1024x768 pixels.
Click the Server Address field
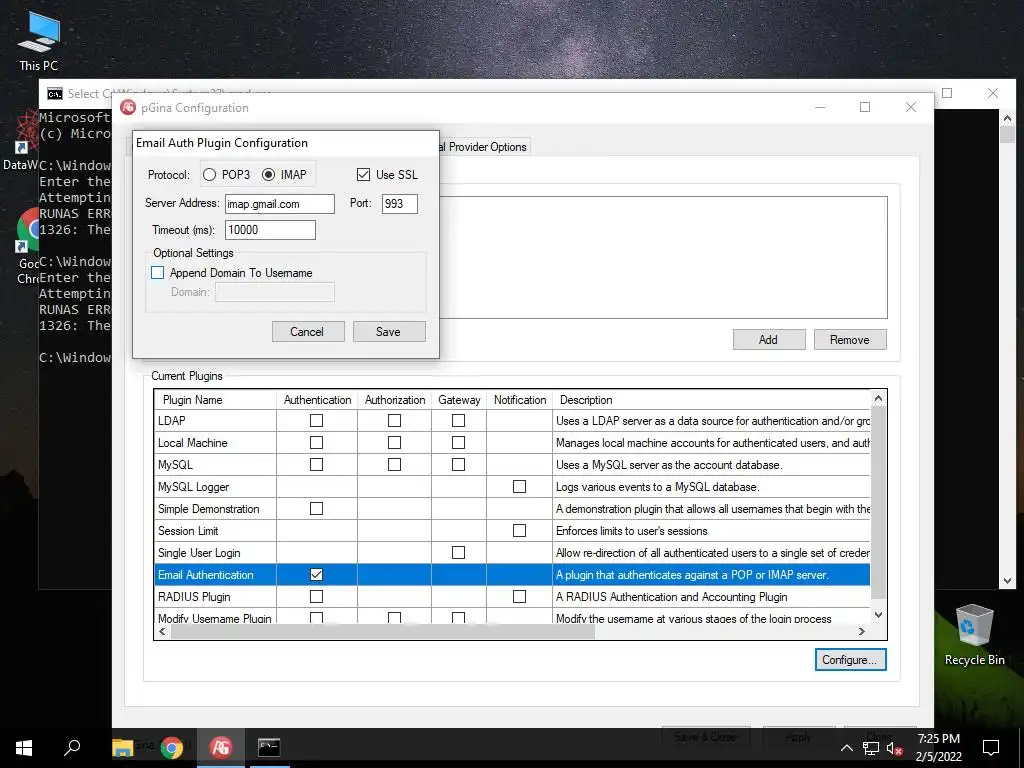[x=280, y=204]
